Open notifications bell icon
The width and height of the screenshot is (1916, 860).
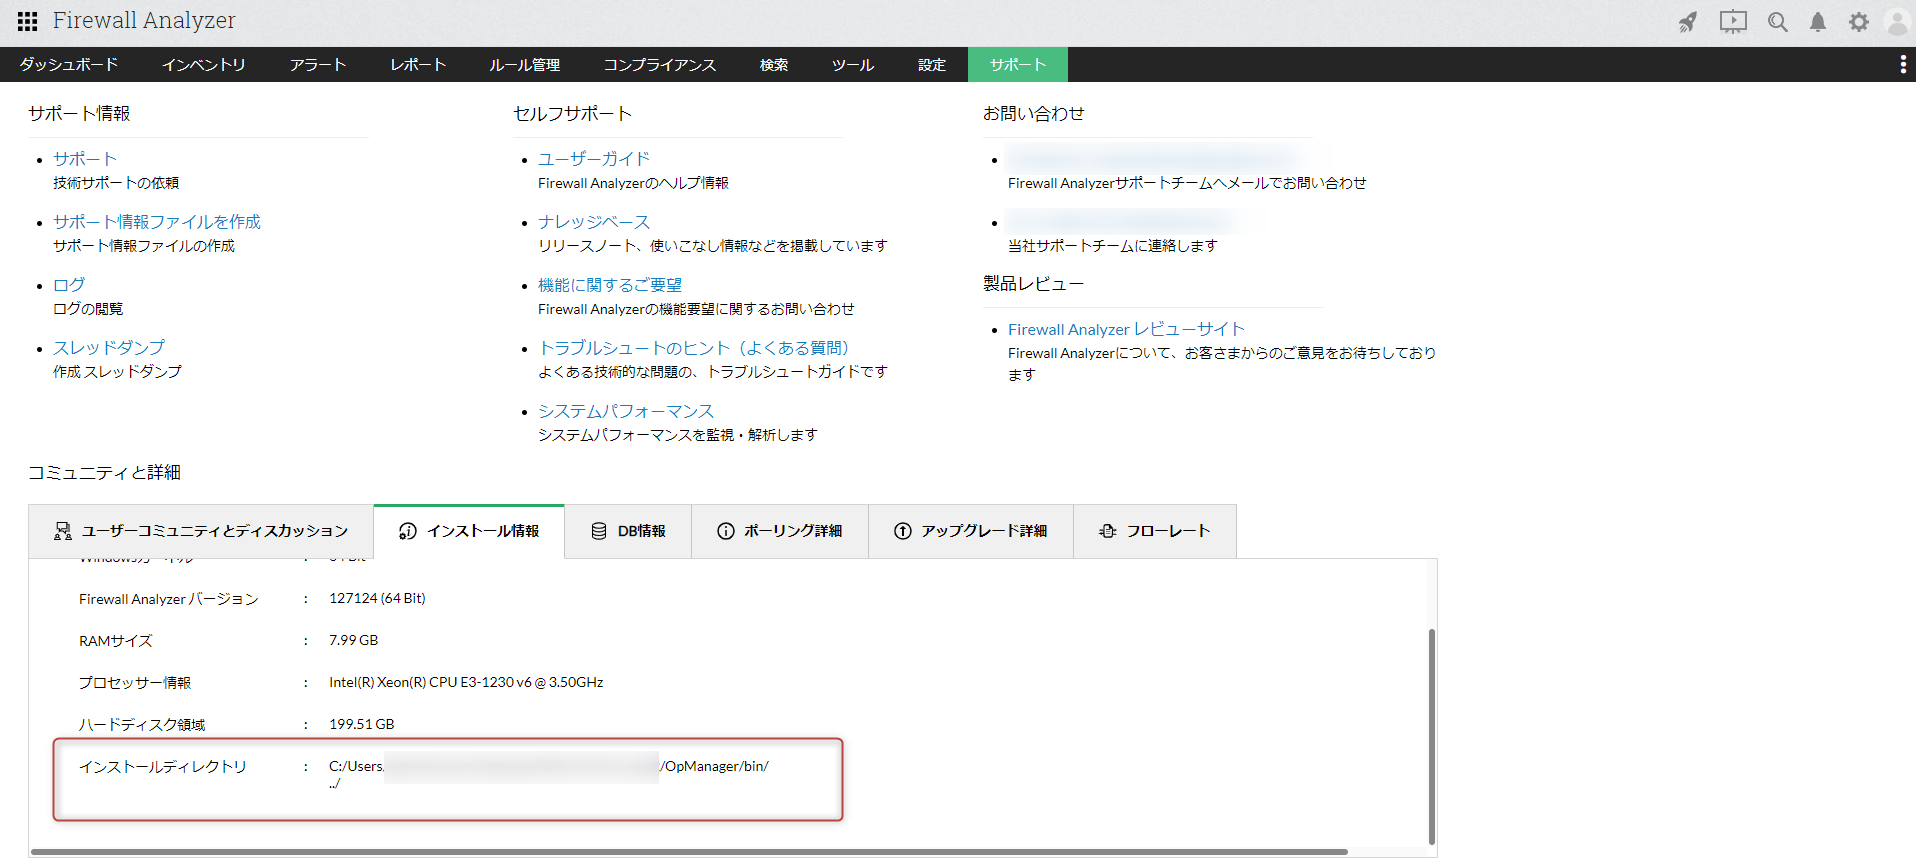1818,22
